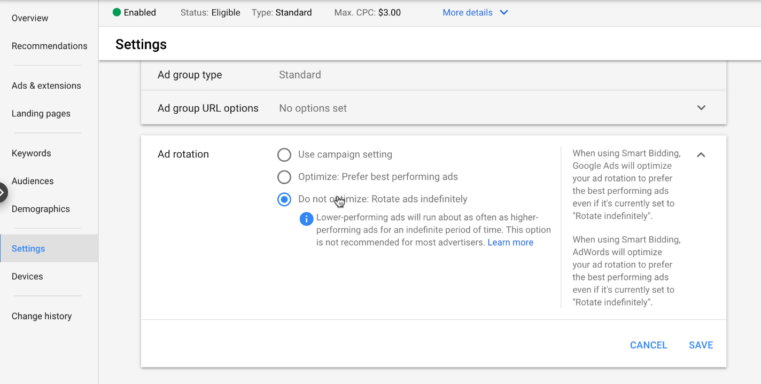Select Do not optimize: Rotate ads indefinitely
This screenshot has height=384, width=761.
[x=284, y=200]
